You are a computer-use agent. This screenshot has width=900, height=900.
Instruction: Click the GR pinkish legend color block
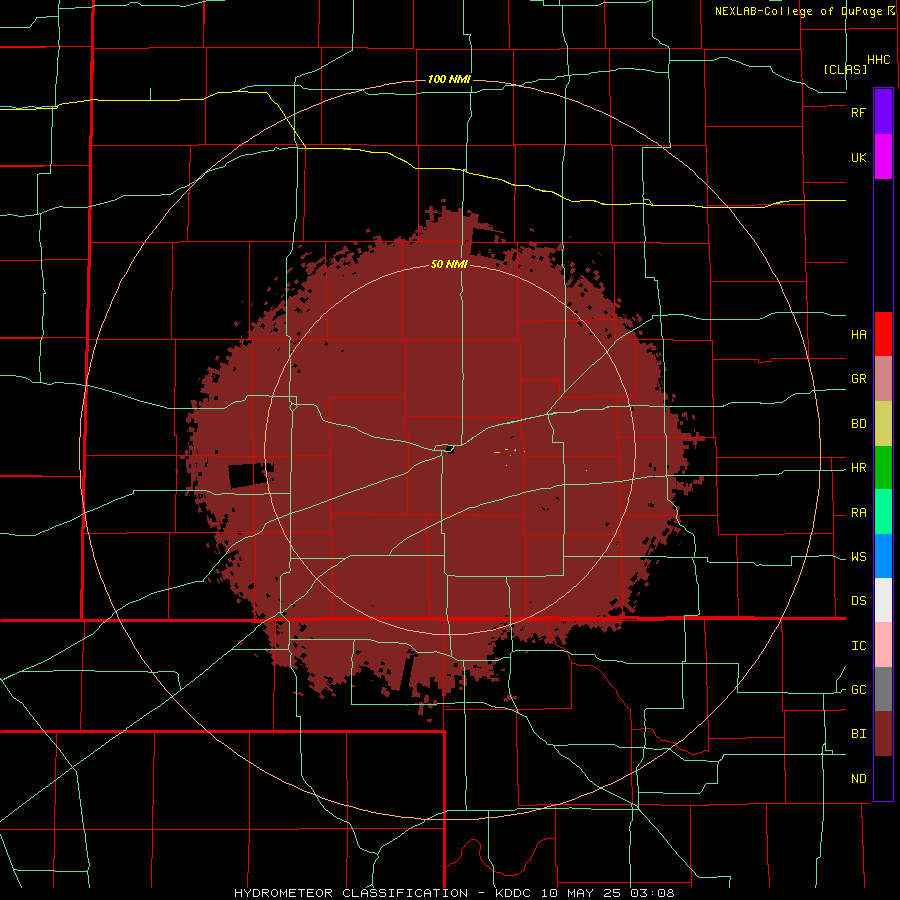tap(883, 378)
